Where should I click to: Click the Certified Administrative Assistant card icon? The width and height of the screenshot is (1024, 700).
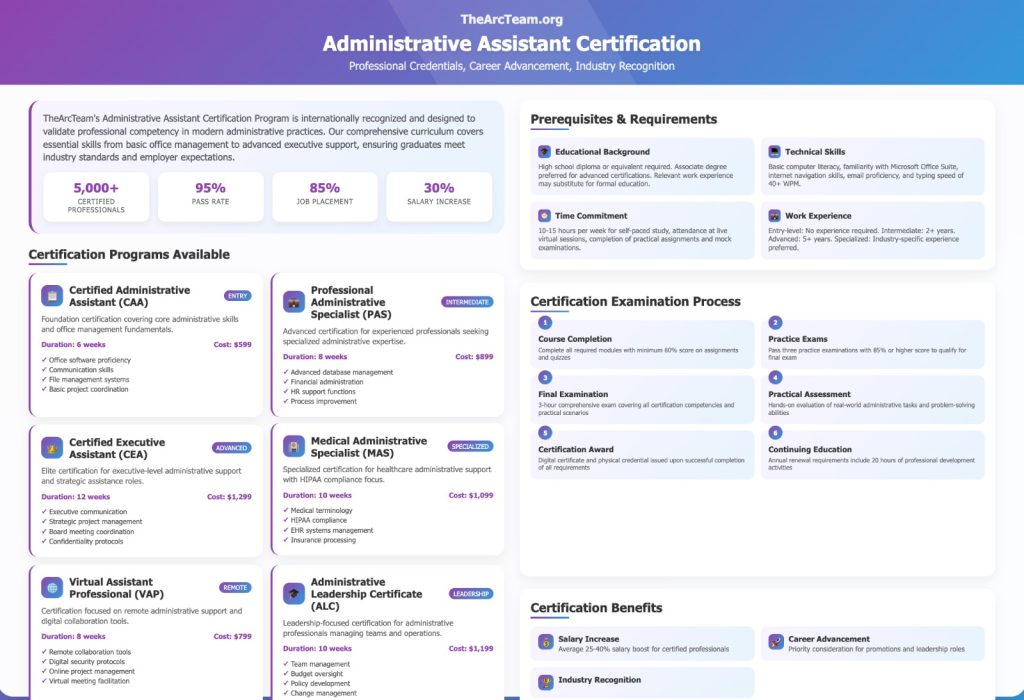(52, 296)
